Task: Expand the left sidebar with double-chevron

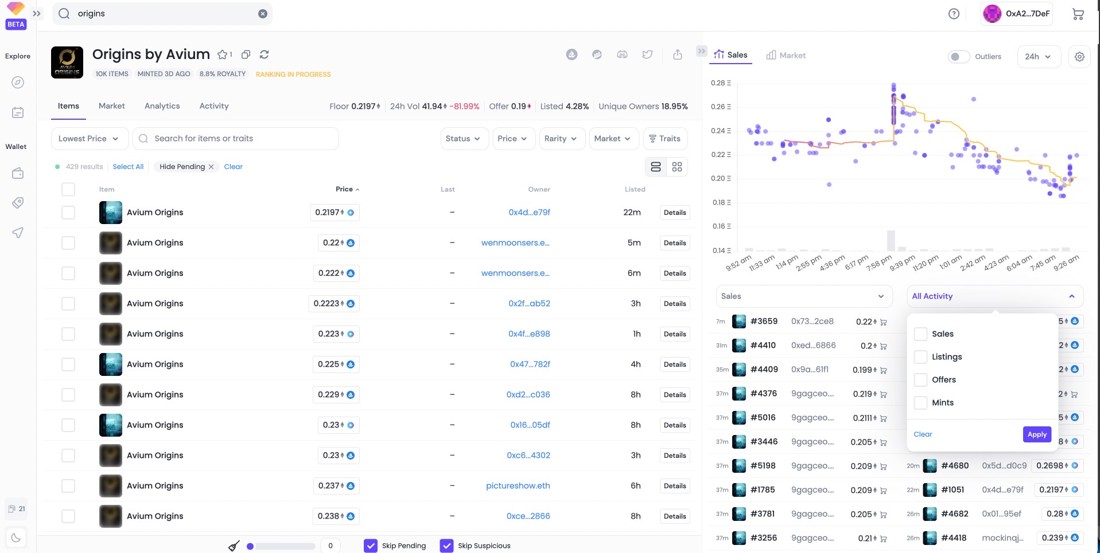Action: [x=37, y=13]
